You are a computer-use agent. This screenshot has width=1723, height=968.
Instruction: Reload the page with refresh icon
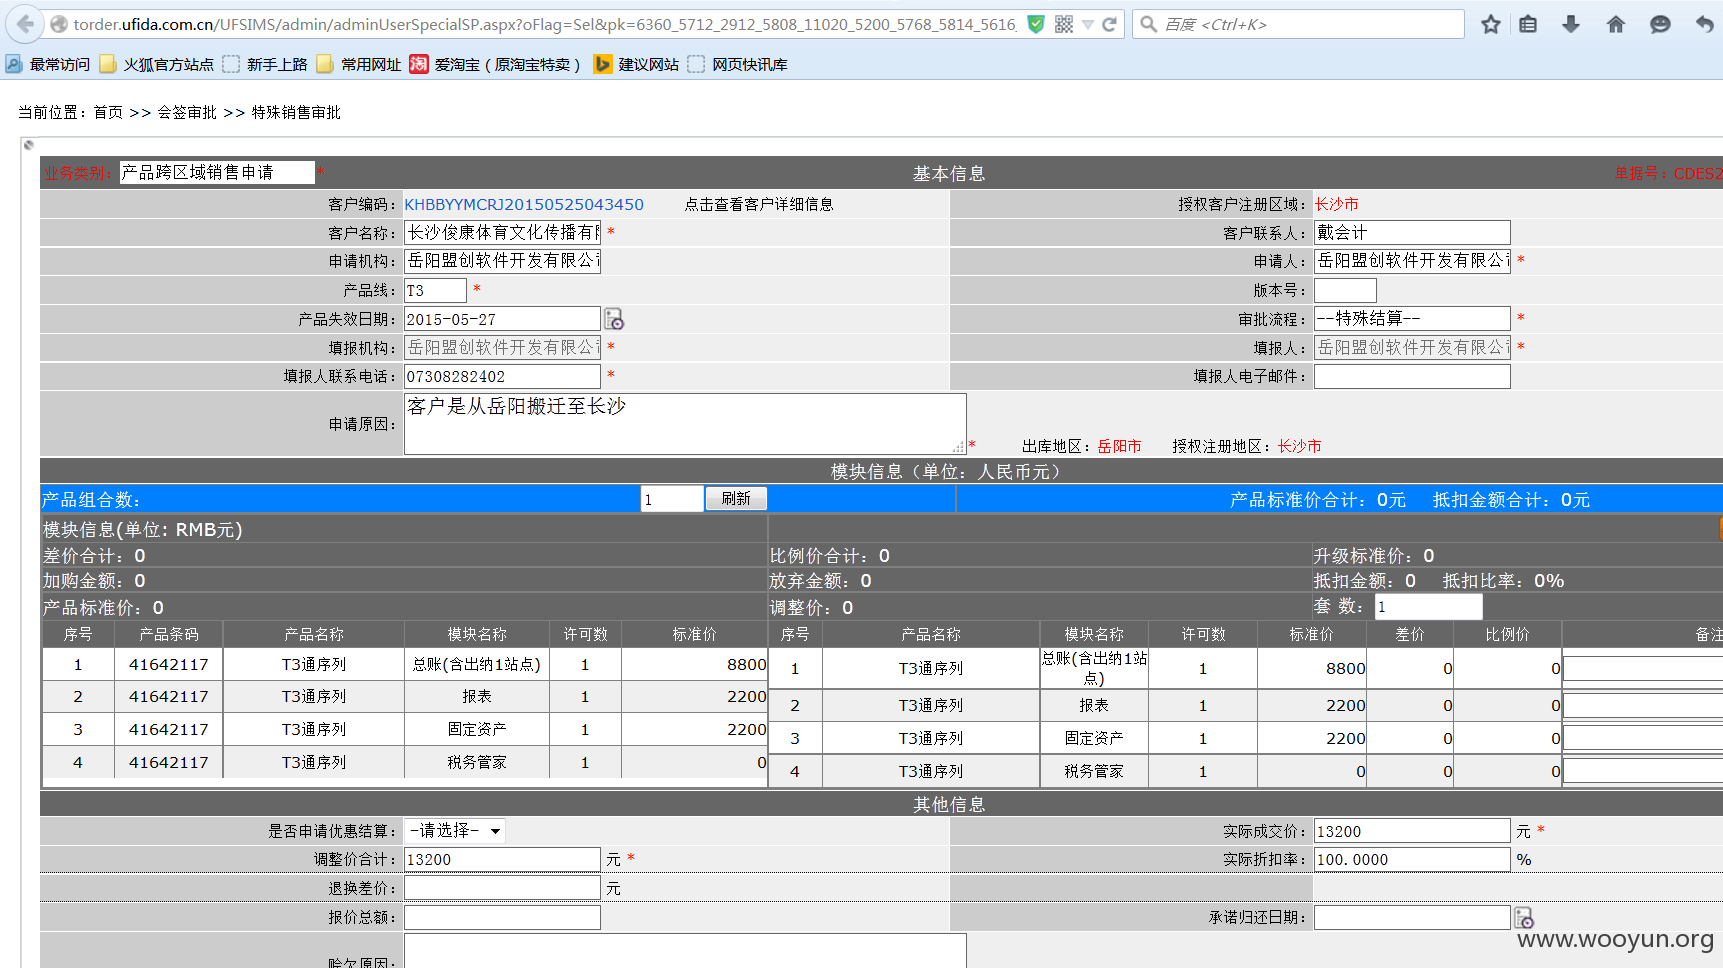click(x=1109, y=24)
